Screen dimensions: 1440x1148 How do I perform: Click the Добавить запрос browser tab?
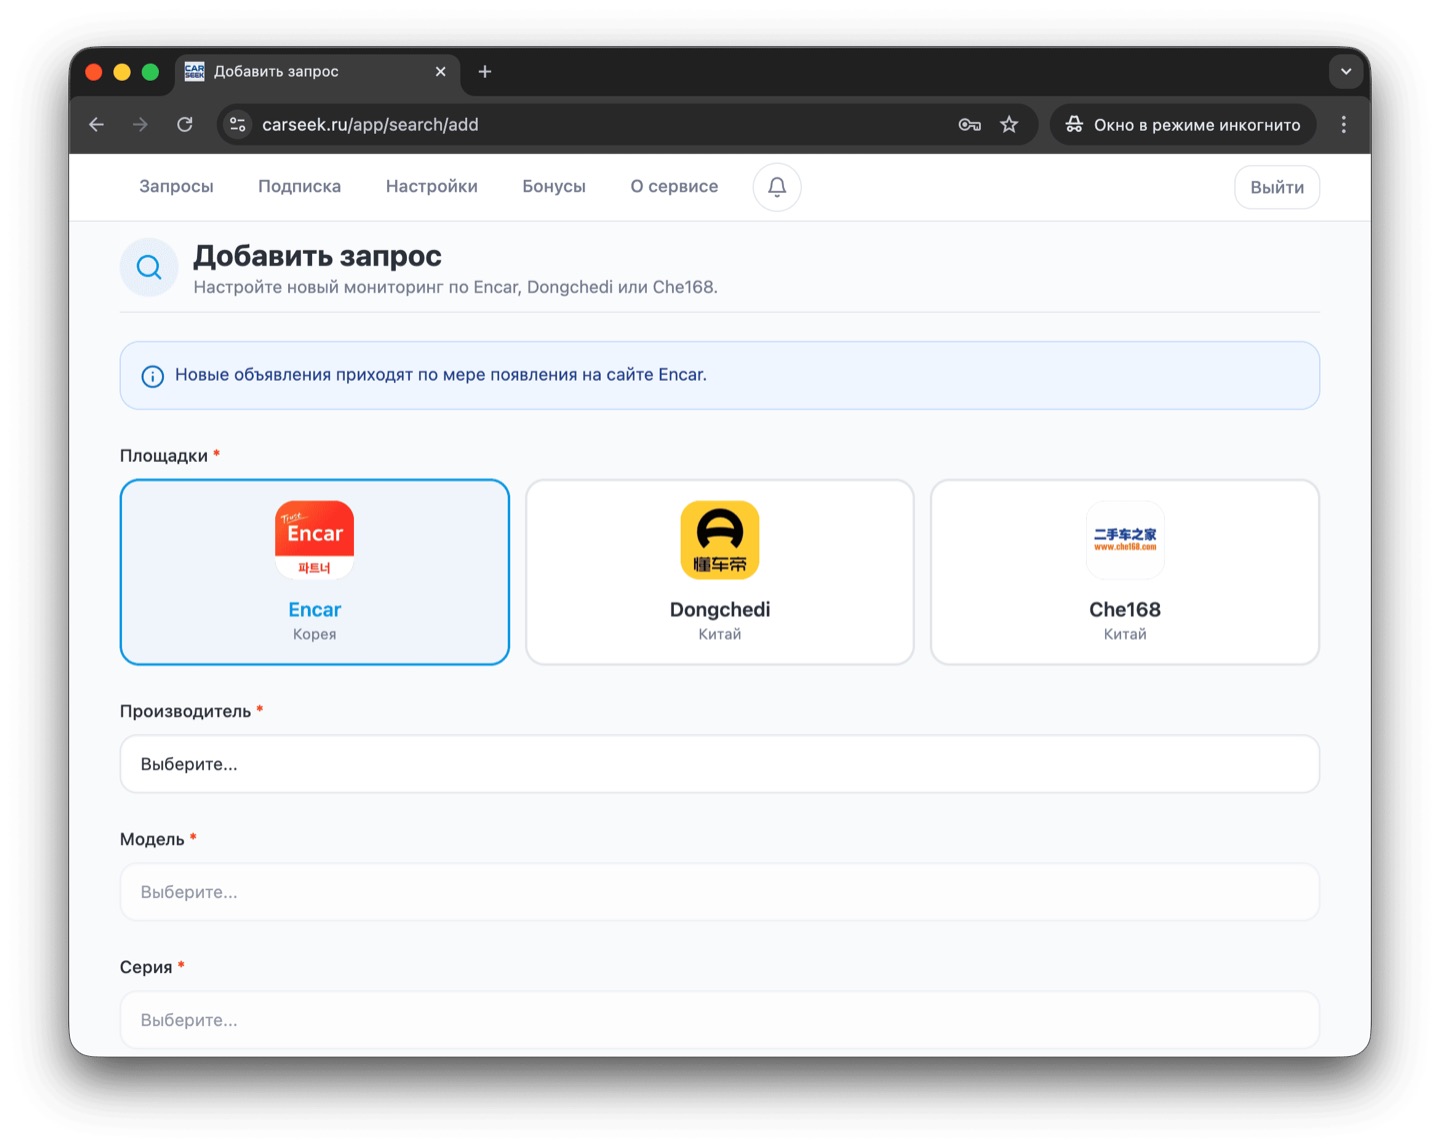click(317, 72)
